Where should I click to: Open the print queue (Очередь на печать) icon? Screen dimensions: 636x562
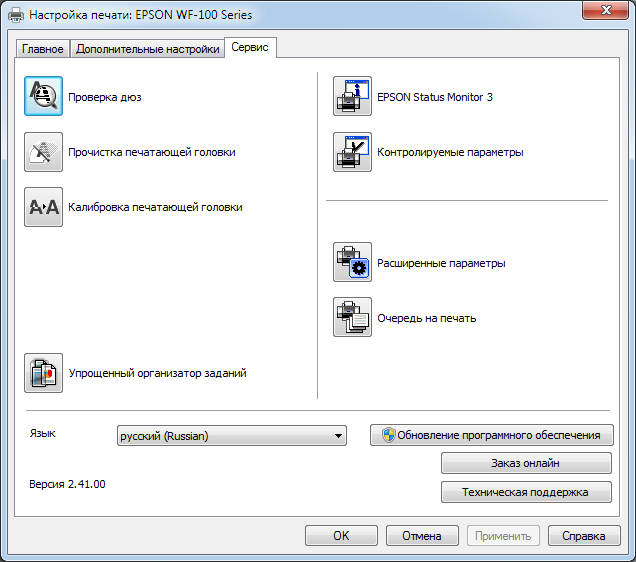coord(352,317)
